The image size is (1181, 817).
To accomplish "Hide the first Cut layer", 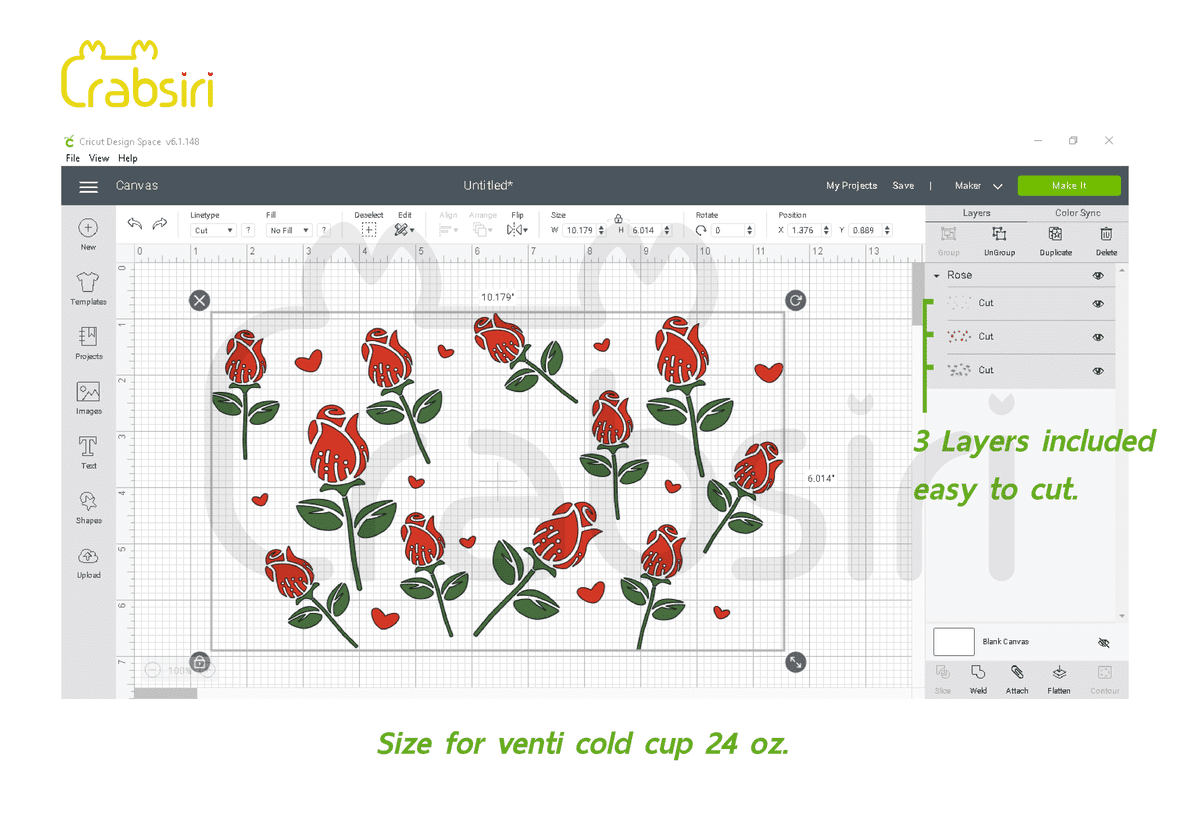I will coord(1098,303).
